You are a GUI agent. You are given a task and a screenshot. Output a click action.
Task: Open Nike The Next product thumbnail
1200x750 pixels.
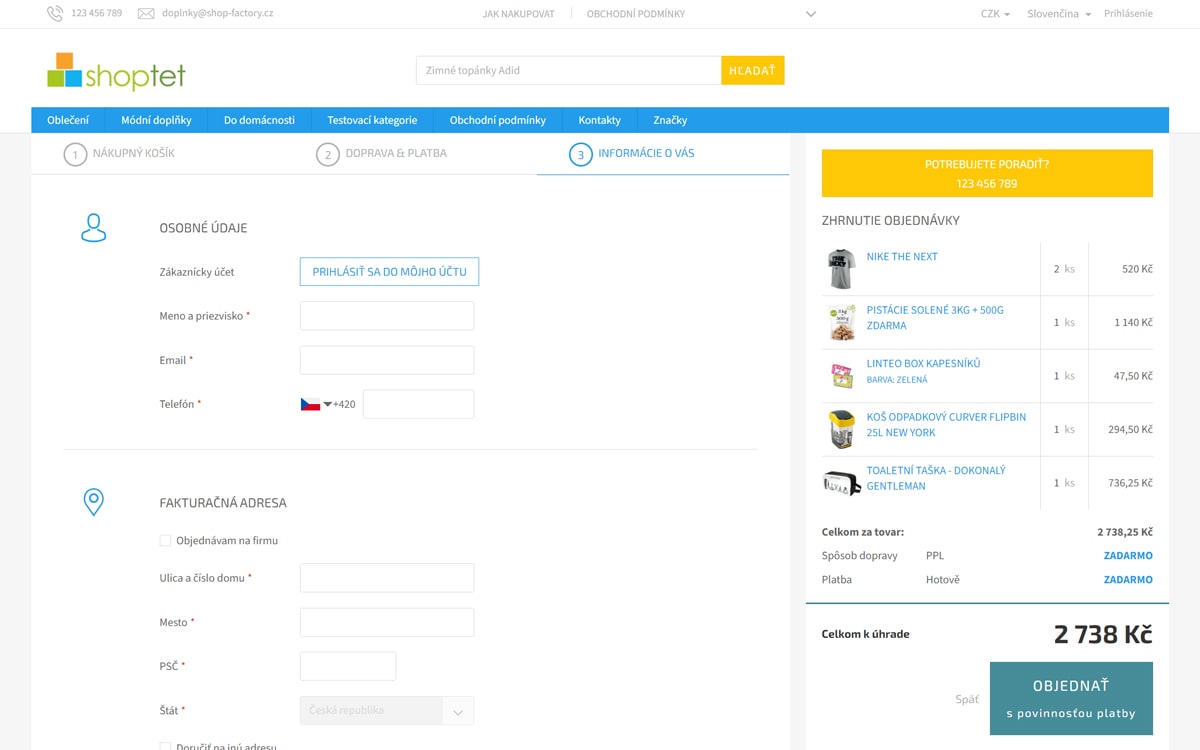point(842,269)
